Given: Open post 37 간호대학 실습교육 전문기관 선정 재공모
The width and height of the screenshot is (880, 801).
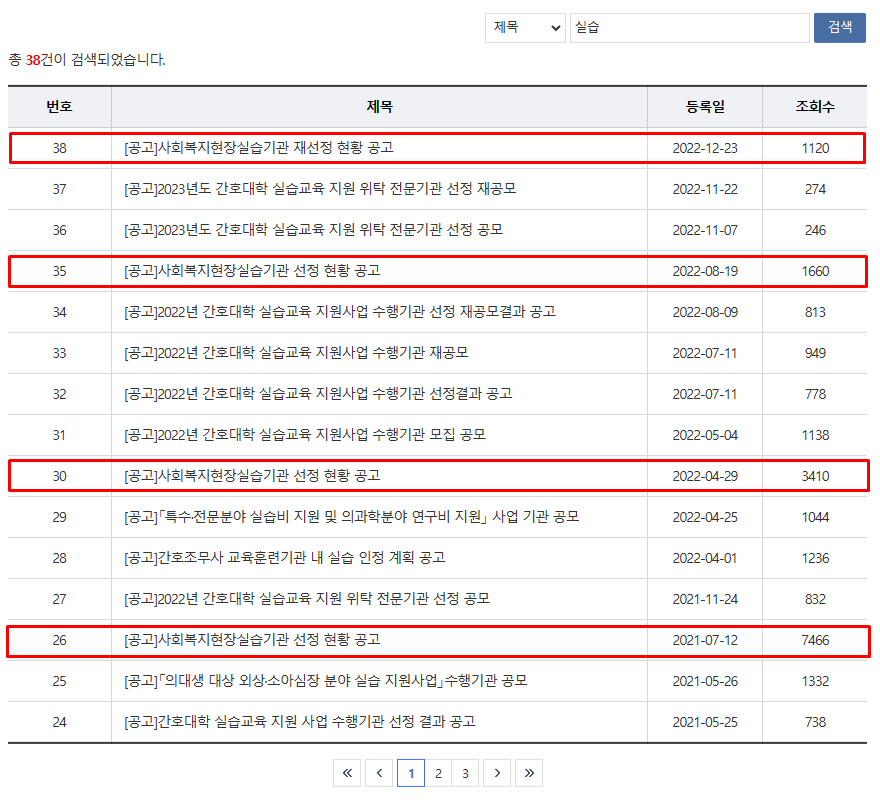Looking at the screenshot, I should pos(320,189).
